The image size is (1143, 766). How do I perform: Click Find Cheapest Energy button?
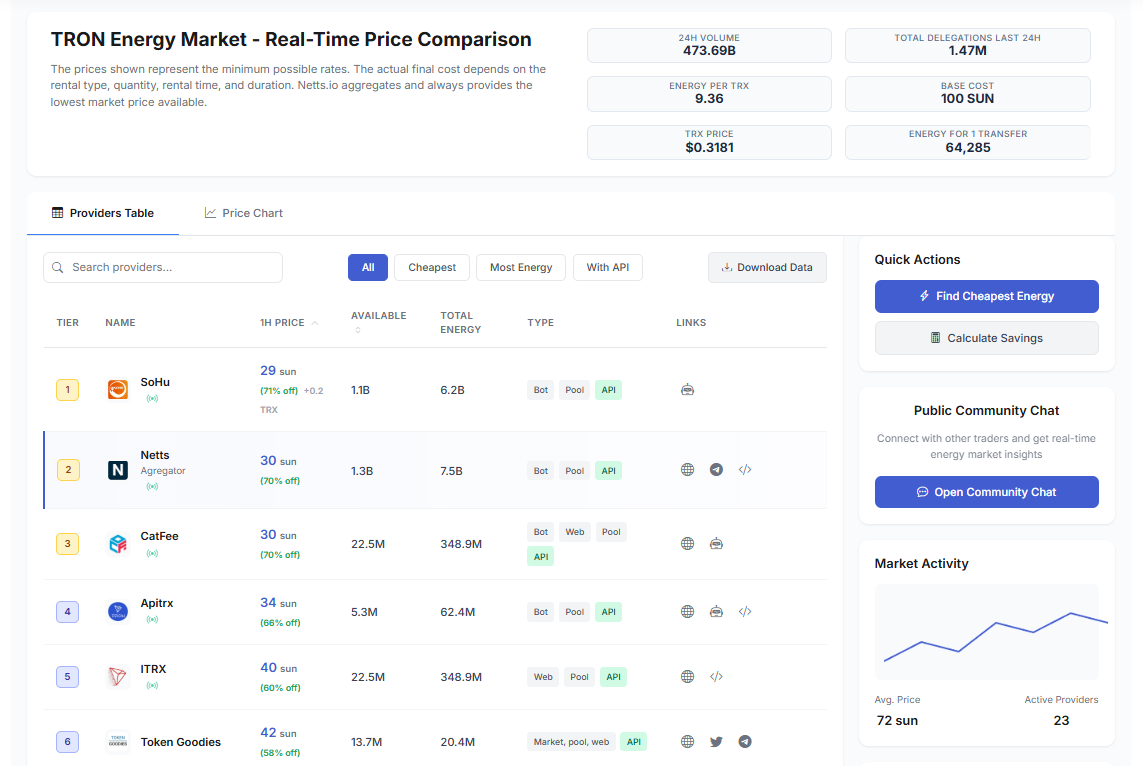[x=986, y=297]
